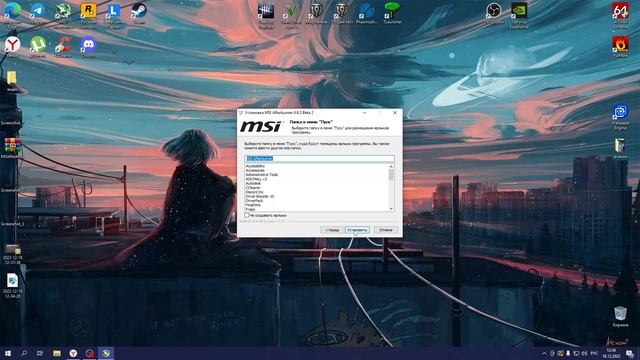Open the notification center icon
The image size is (640, 360).
point(630,353)
